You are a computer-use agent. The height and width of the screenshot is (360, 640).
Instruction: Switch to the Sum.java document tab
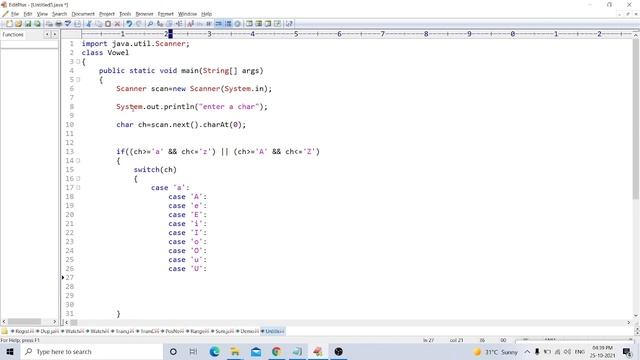coord(224,331)
